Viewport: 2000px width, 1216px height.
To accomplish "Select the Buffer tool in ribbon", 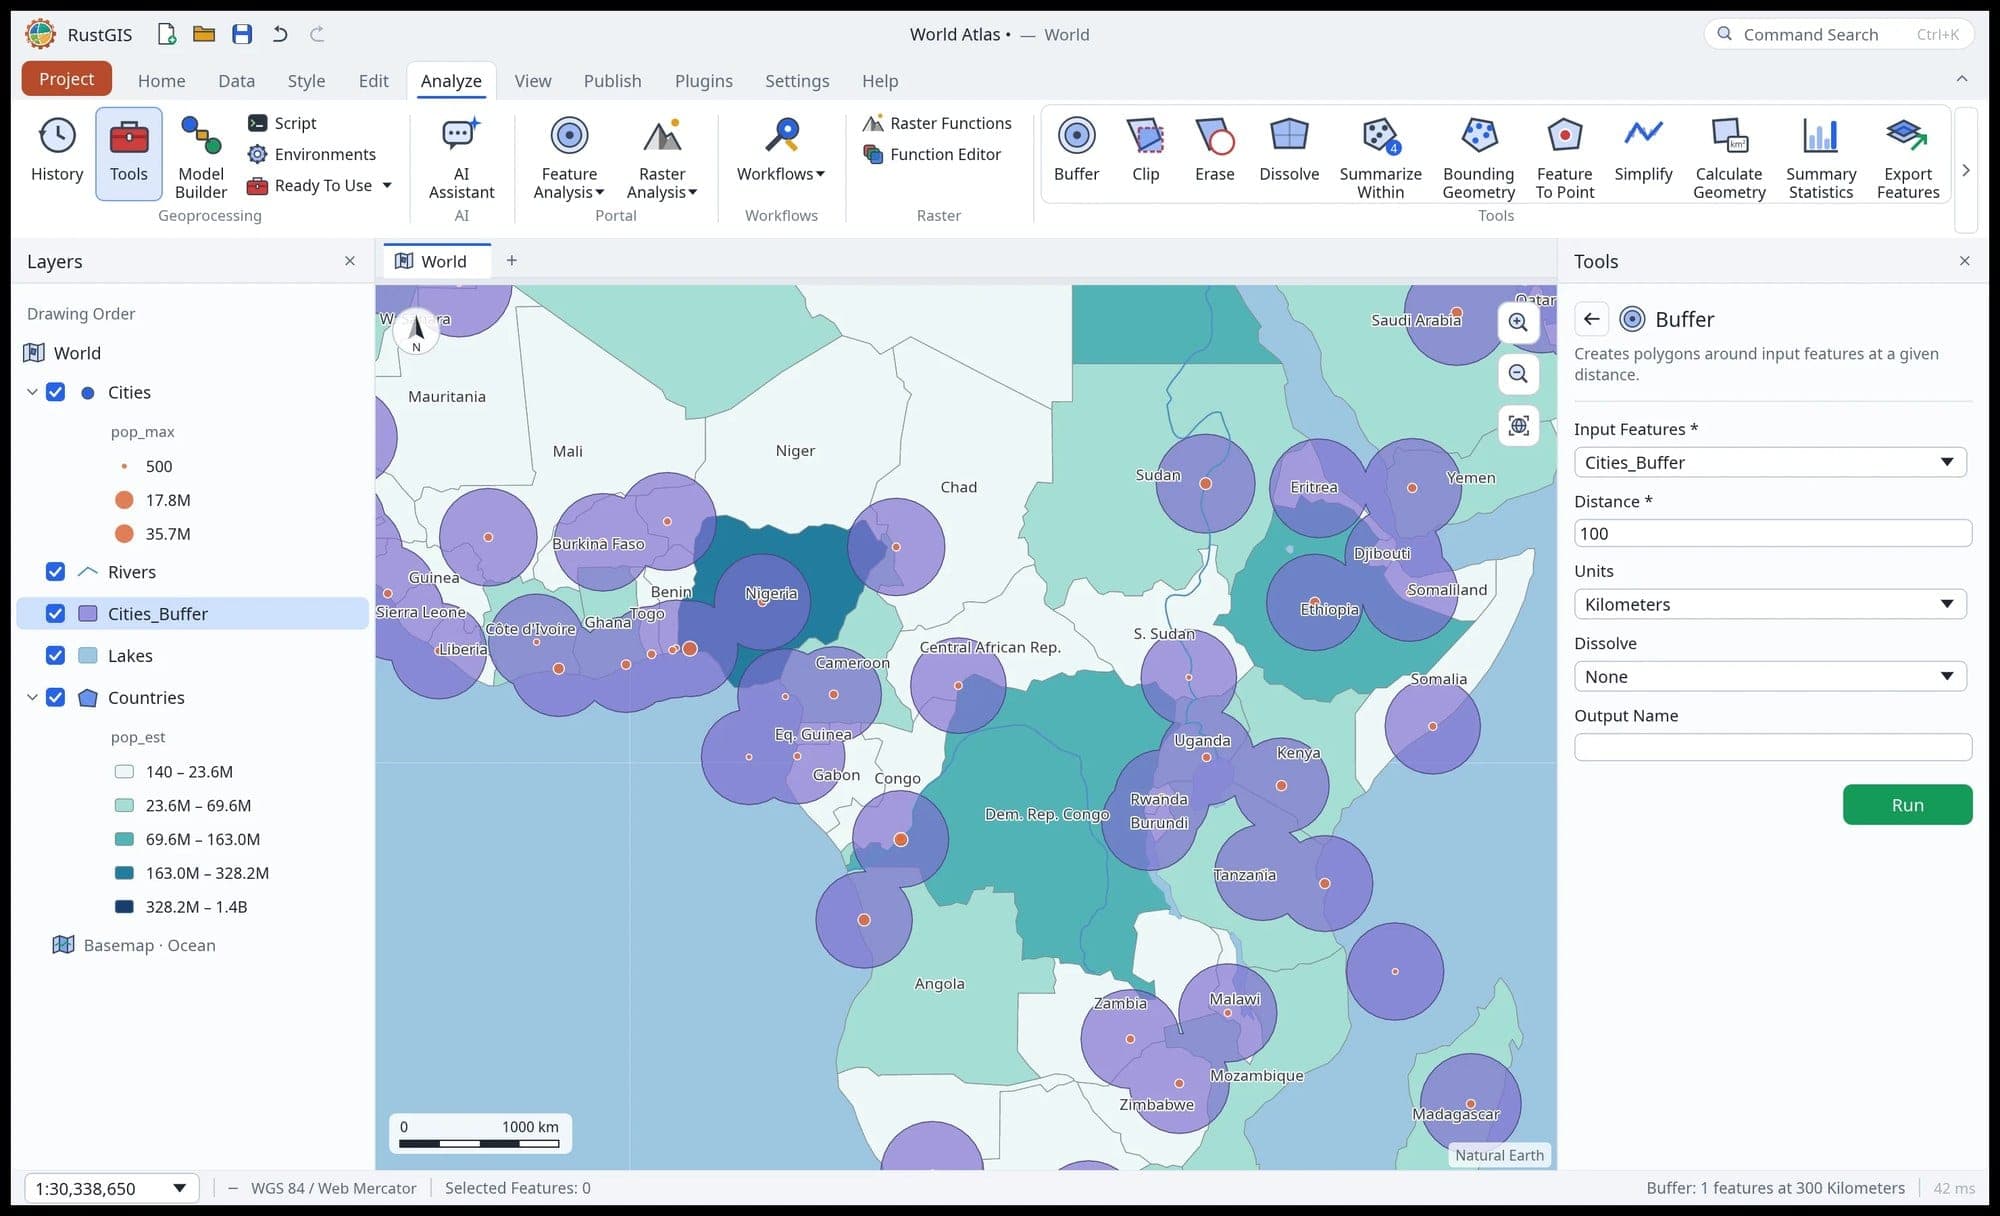I will [1076, 152].
